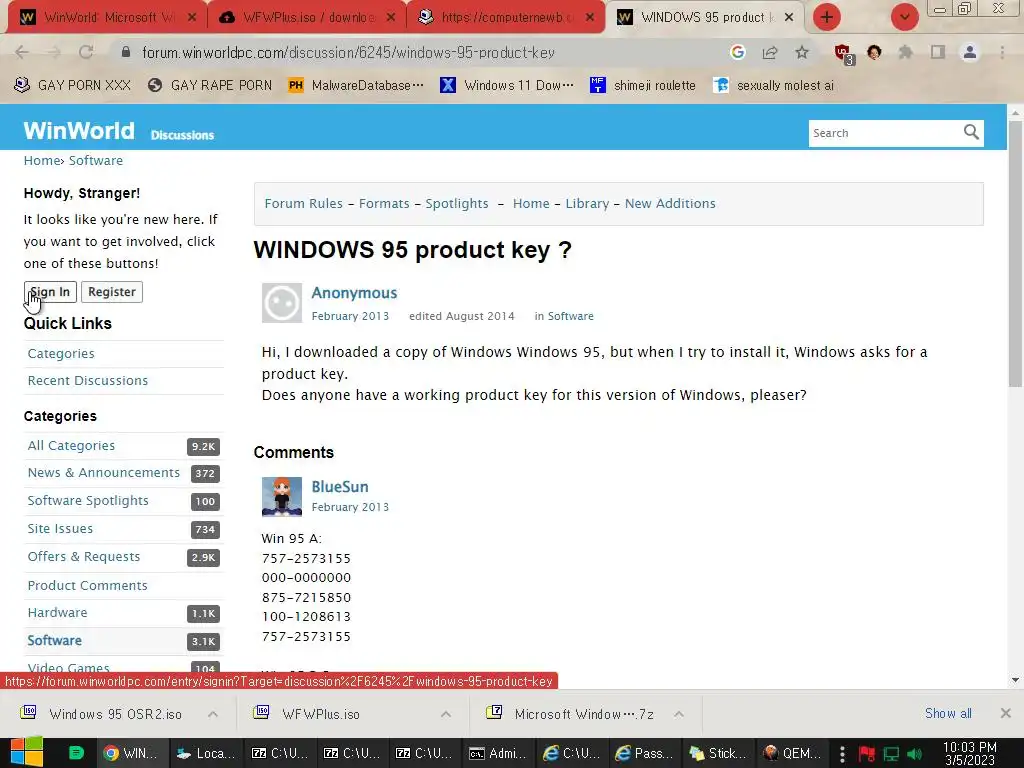This screenshot has width=1024, height=768.
Task: Click the address bar URL field
Action: pyautogui.click(x=418, y=52)
